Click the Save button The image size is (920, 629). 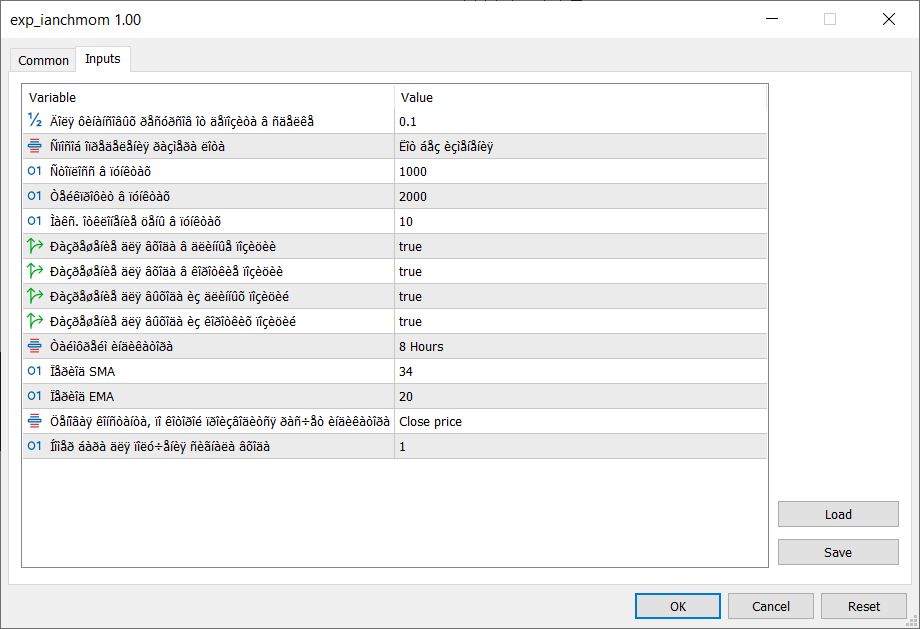click(x=838, y=552)
